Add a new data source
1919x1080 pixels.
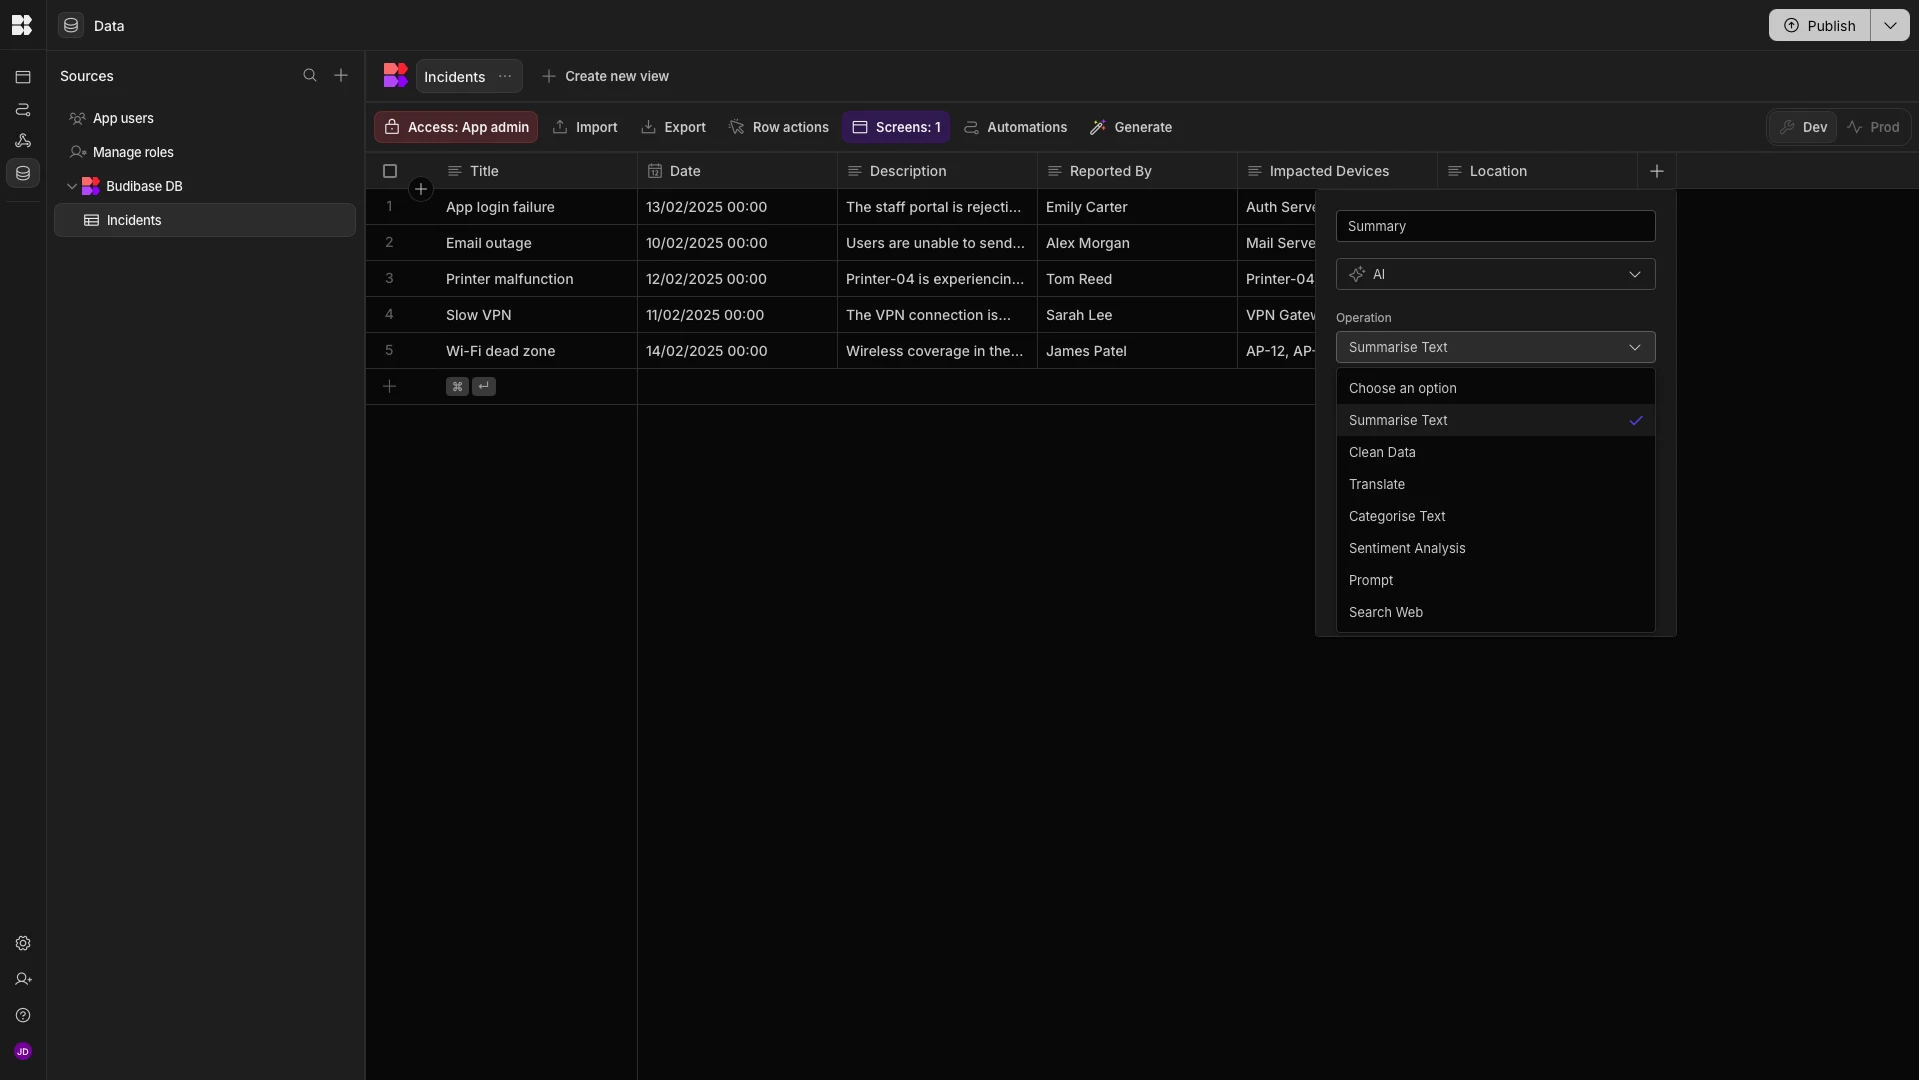(341, 76)
